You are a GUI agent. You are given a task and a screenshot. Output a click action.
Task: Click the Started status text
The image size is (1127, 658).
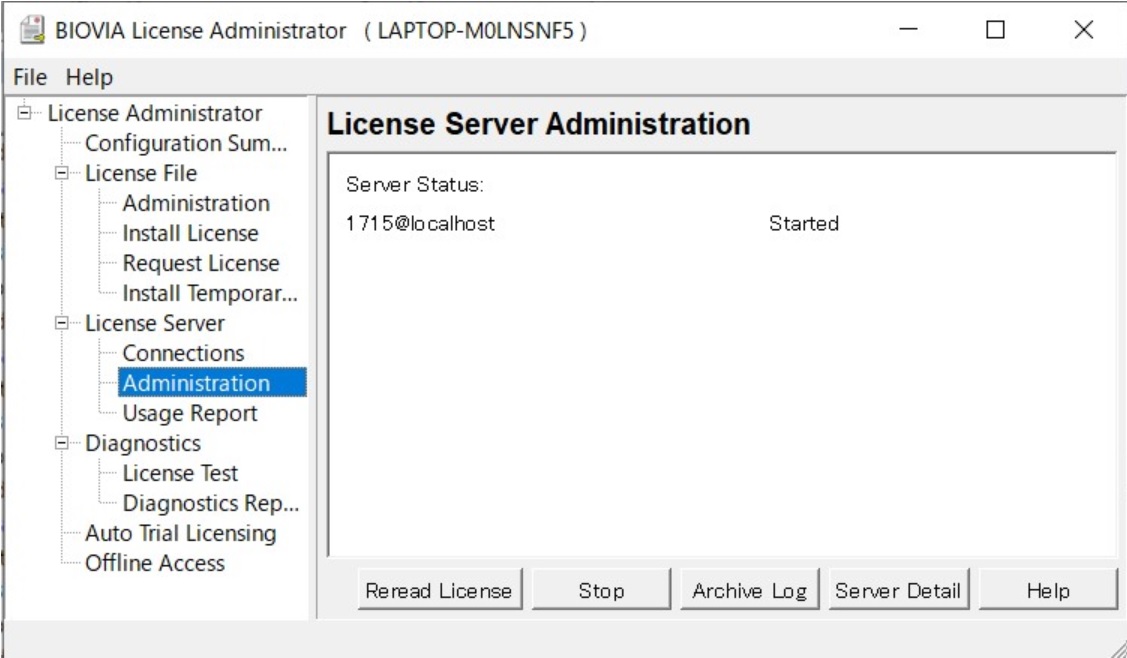click(x=804, y=224)
